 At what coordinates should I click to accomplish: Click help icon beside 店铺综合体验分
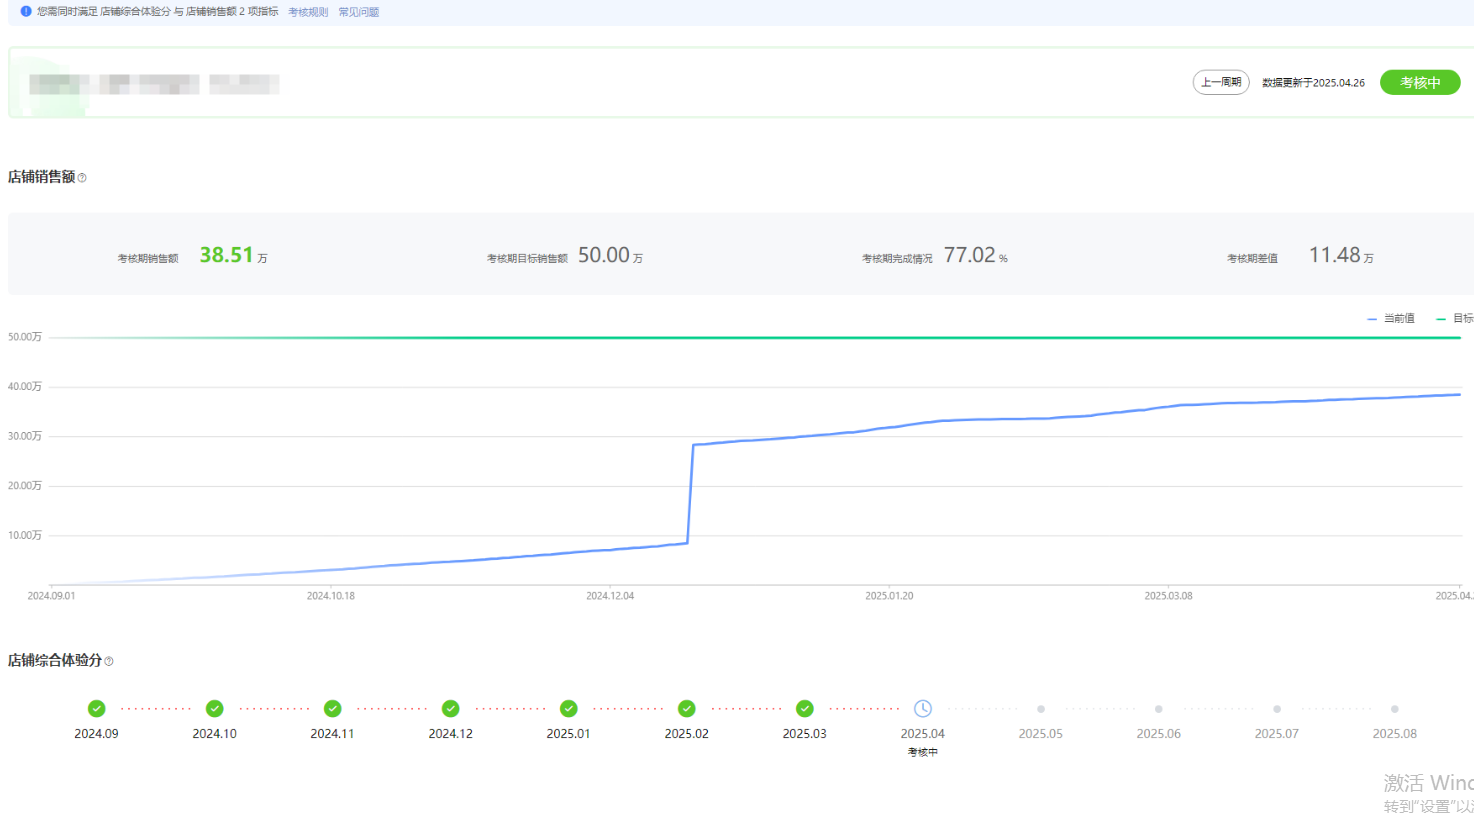pyautogui.click(x=109, y=661)
